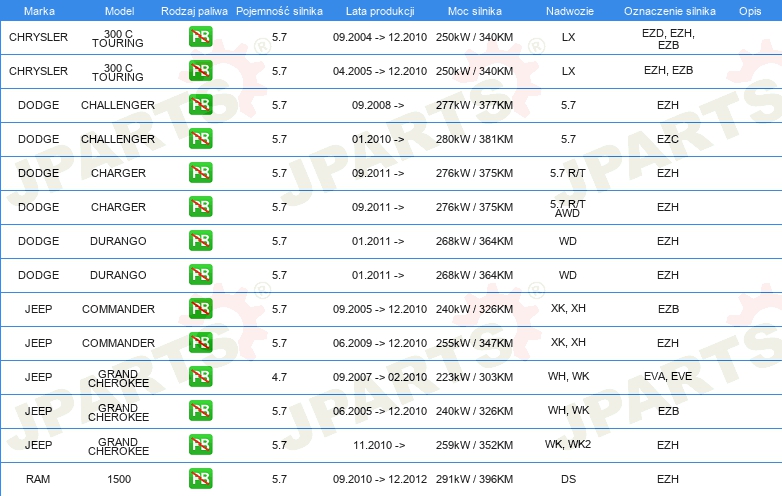Viewport: 782px width, 496px height.
Task: Click the fuel icon for the 259kW Grand Cherokee
Action: click(200, 445)
